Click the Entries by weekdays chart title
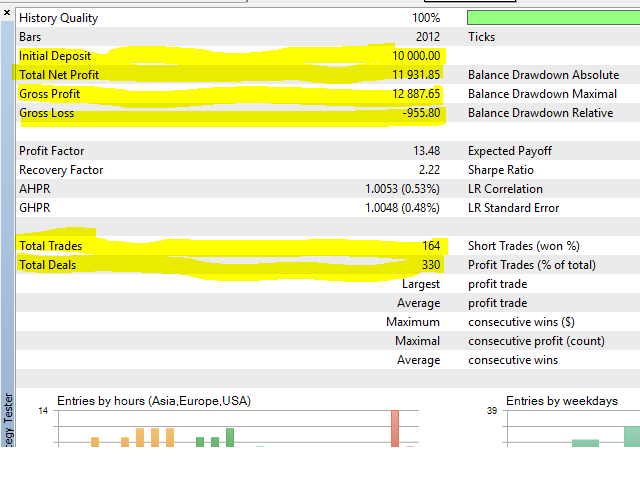 [x=561, y=401]
